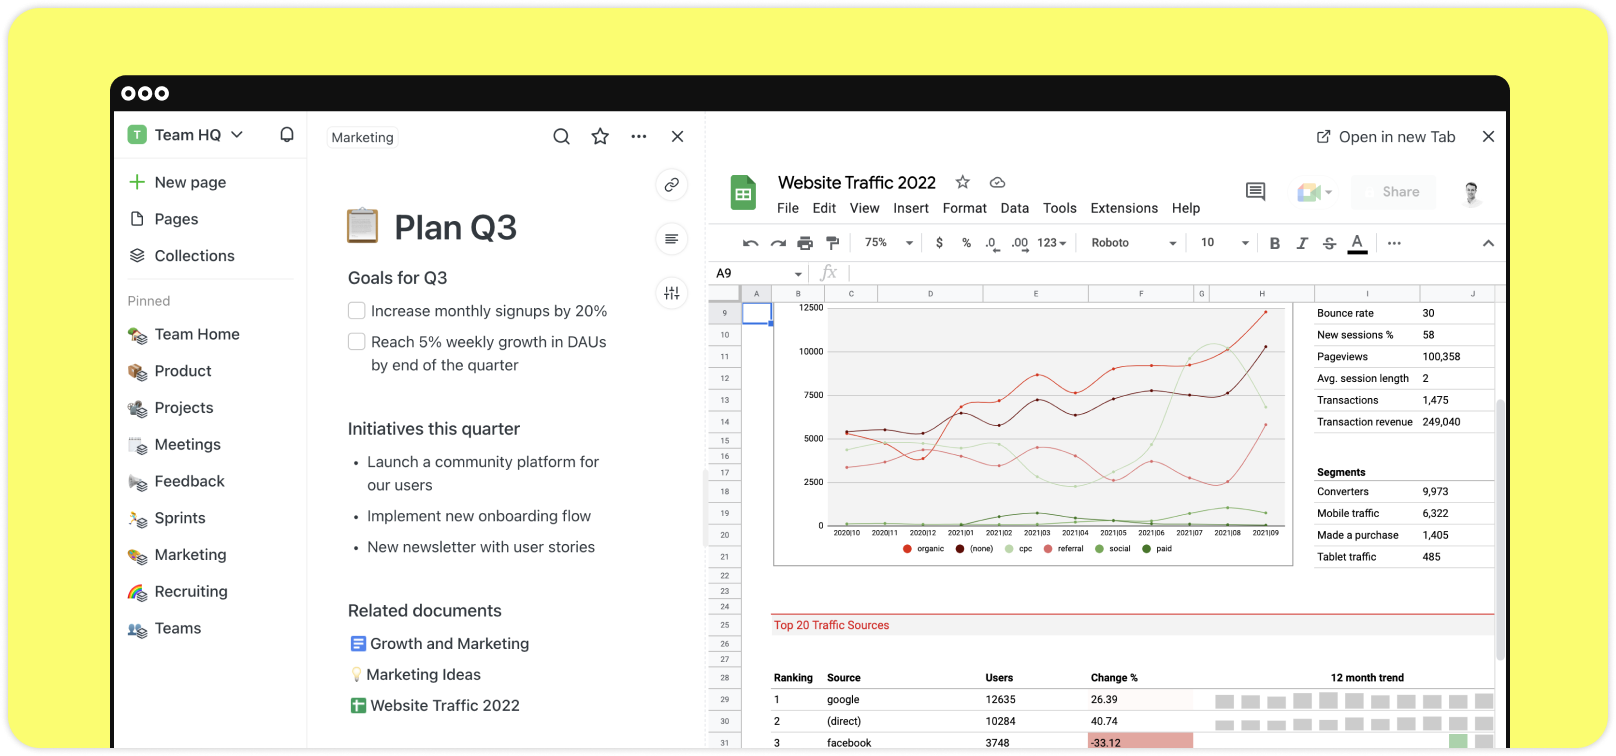Open comment history icon in Sheets

(1256, 192)
